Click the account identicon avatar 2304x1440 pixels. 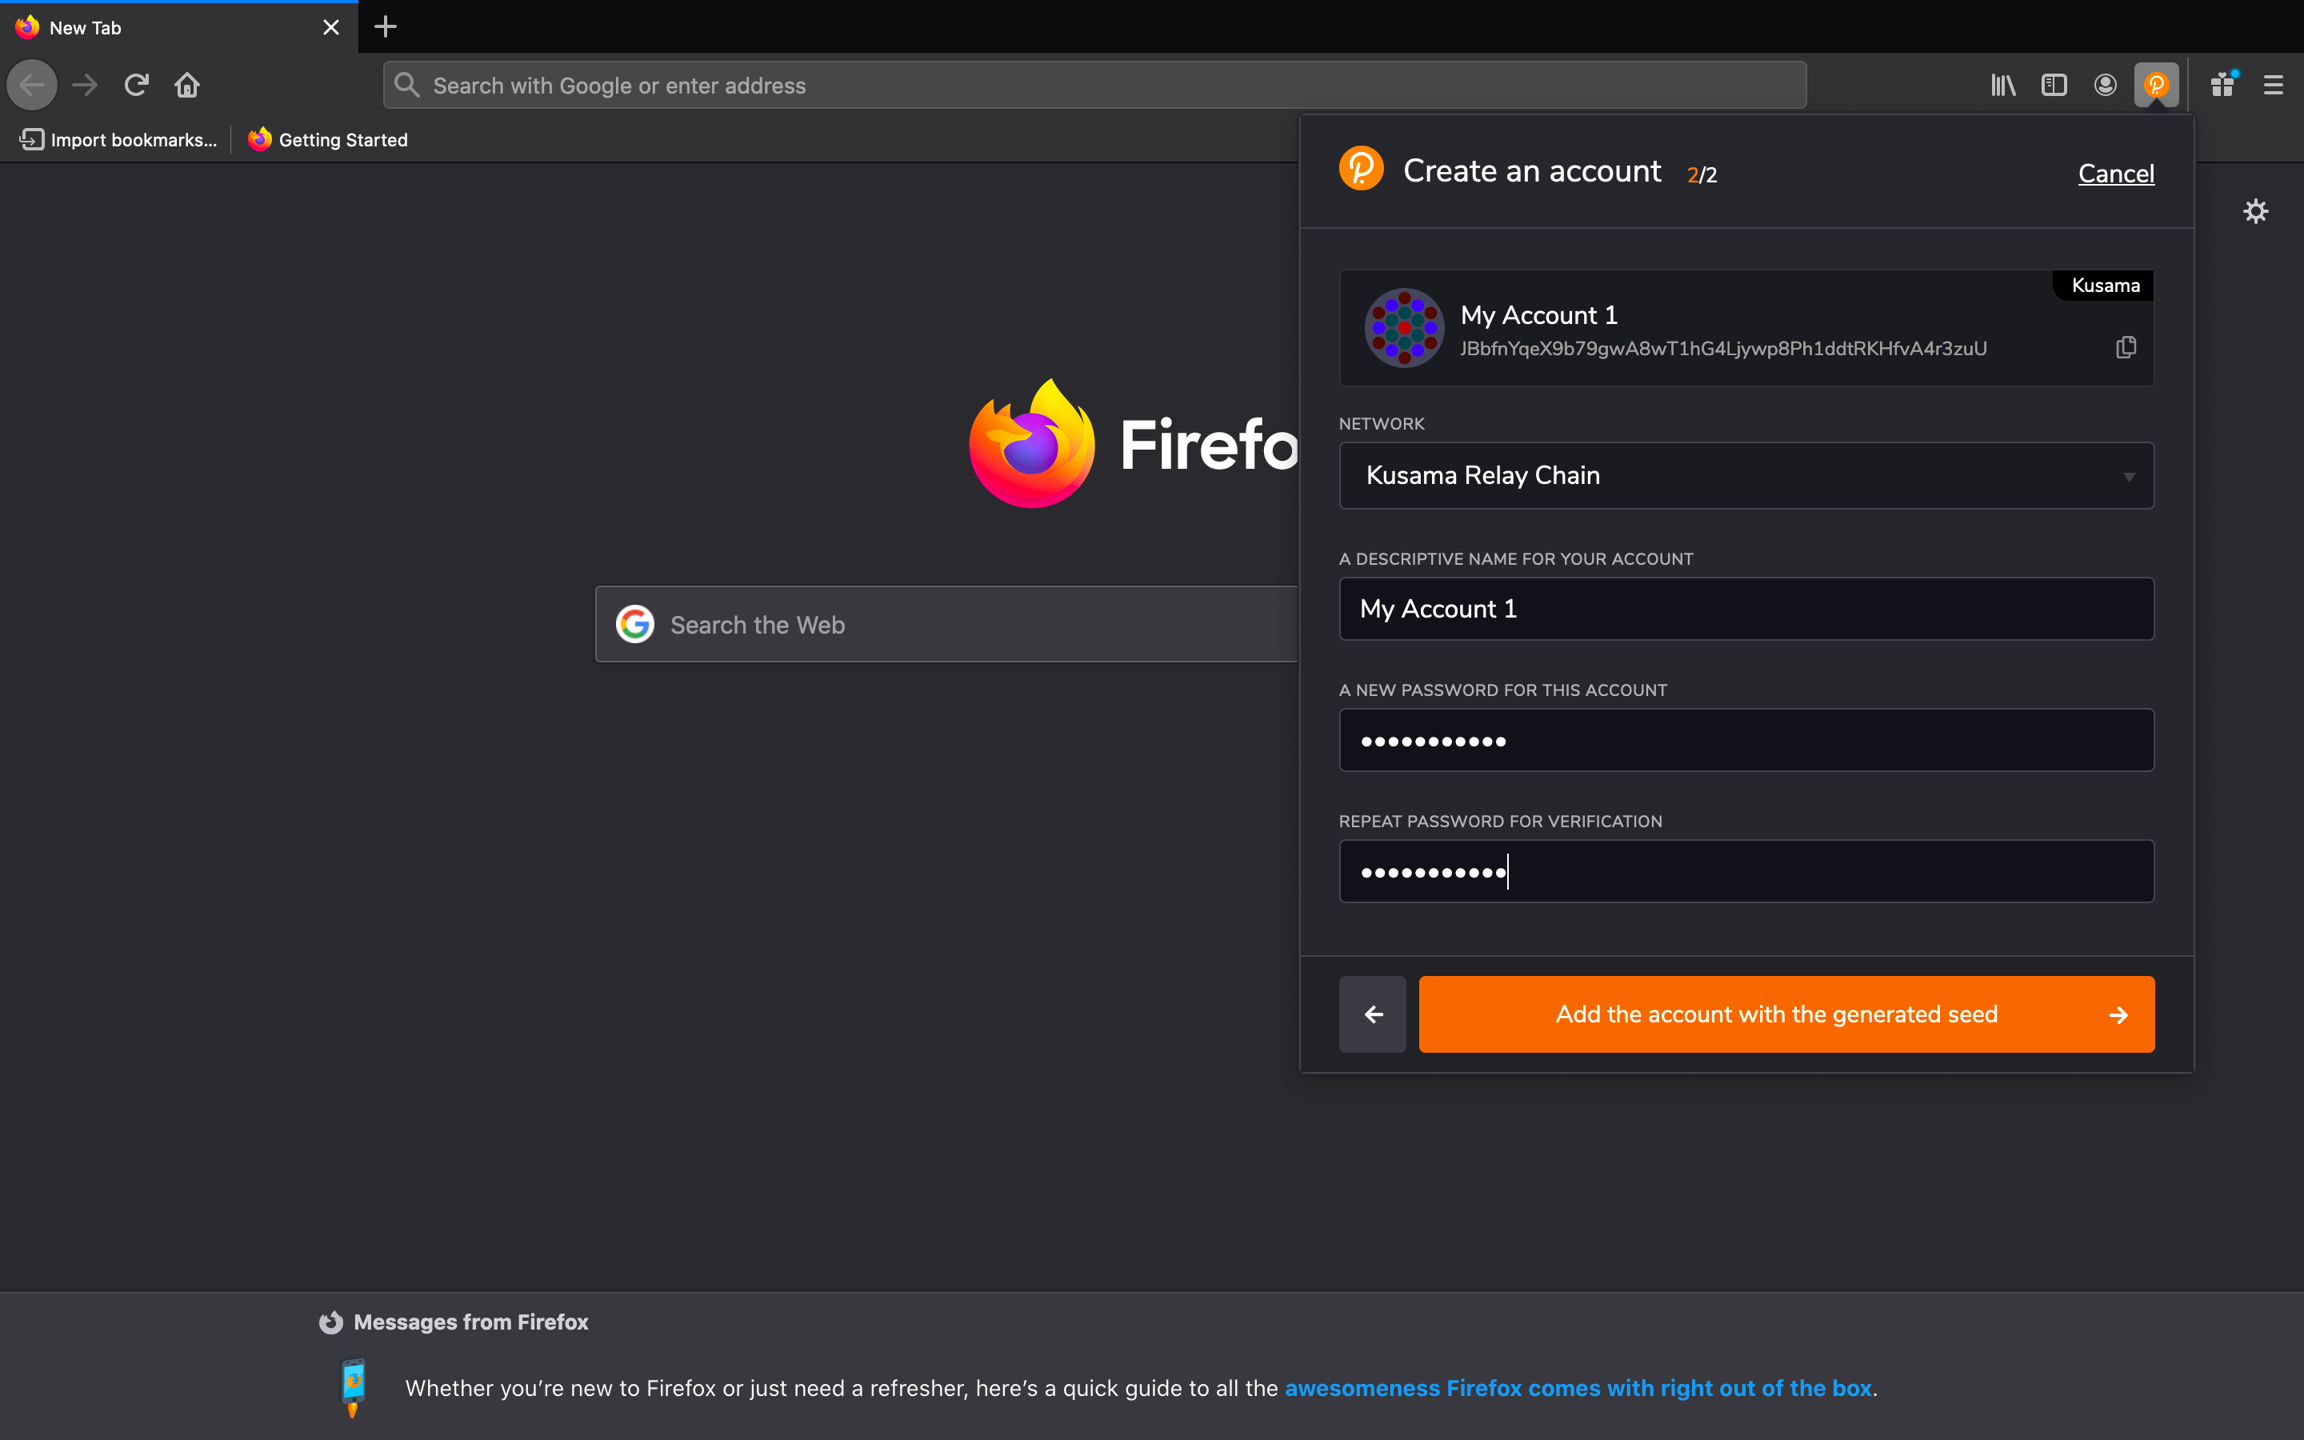pyautogui.click(x=1404, y=328)
